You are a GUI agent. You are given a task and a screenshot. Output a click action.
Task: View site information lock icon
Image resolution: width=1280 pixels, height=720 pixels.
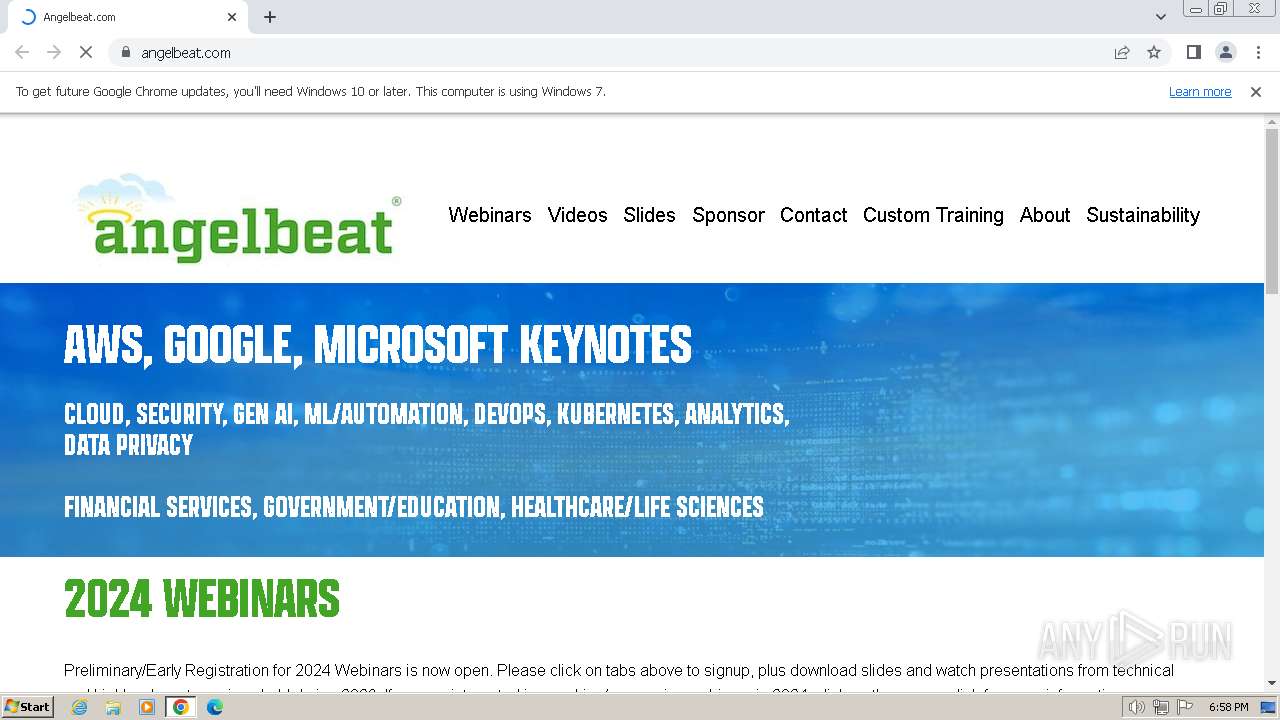point(125,52)
